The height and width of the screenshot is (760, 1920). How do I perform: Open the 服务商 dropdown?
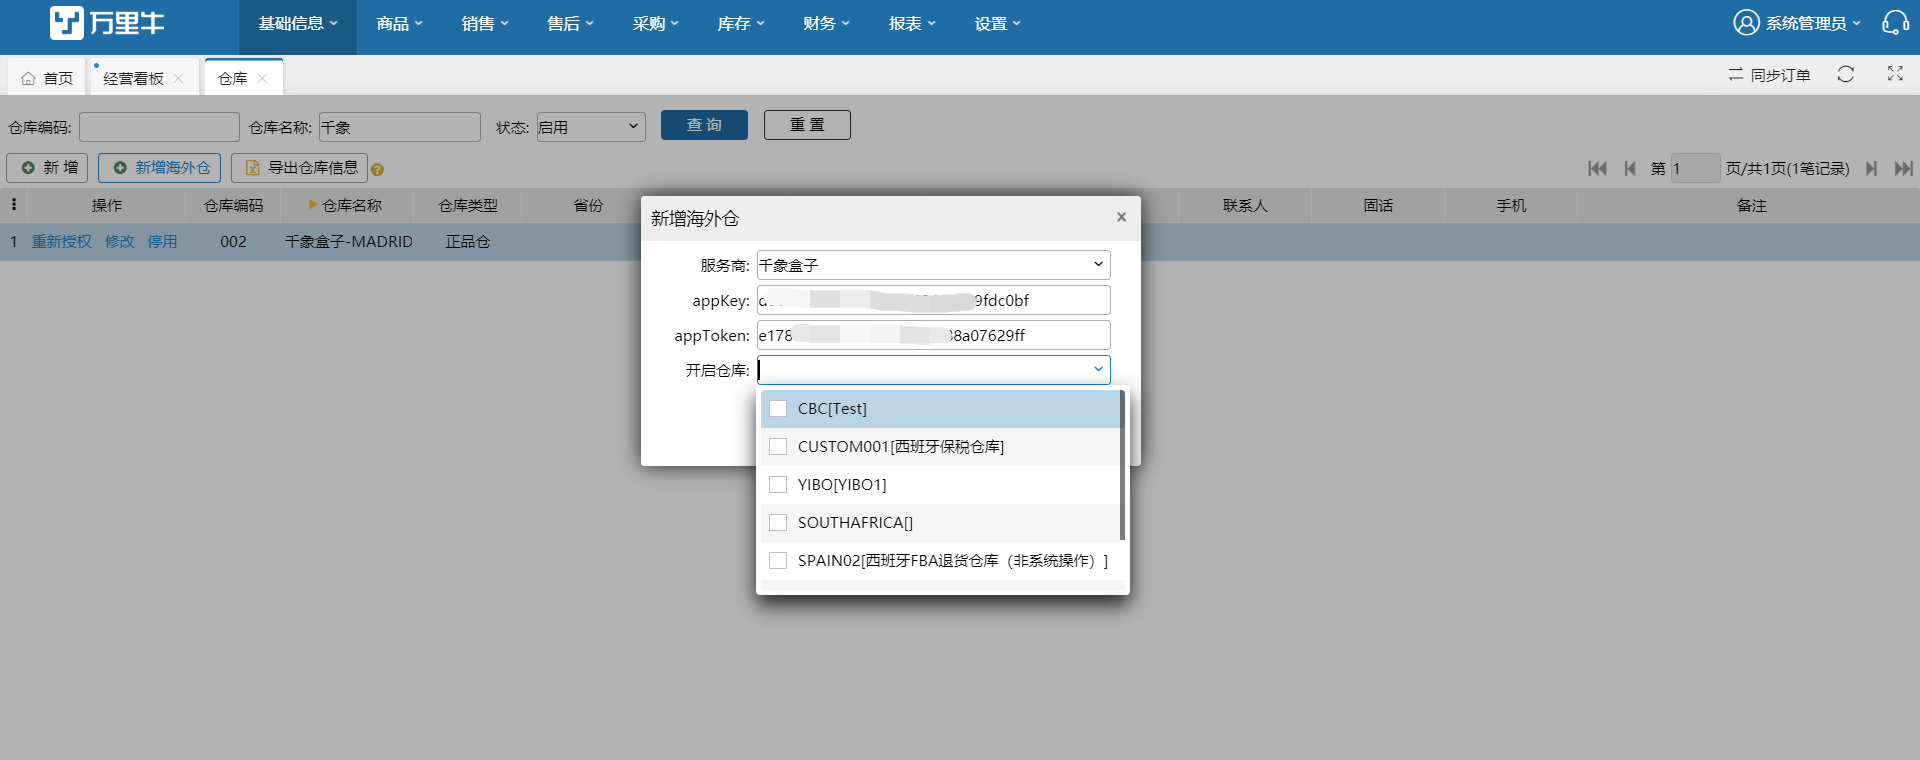coord(933,265)
